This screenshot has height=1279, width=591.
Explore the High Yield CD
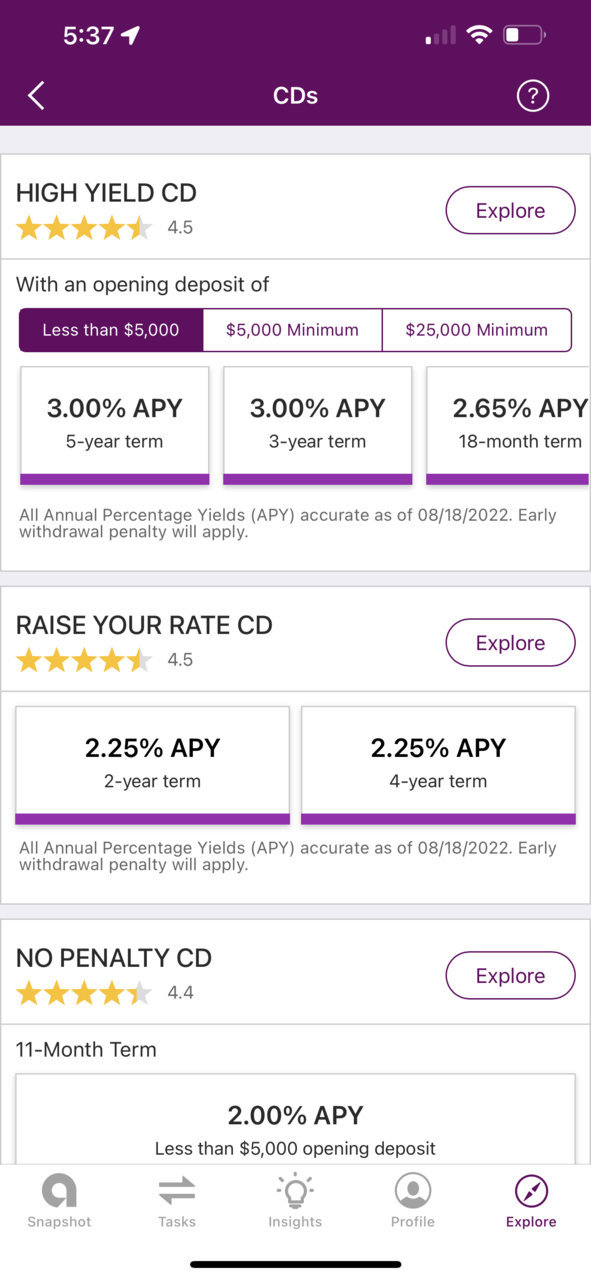click(x=510, y=211)
